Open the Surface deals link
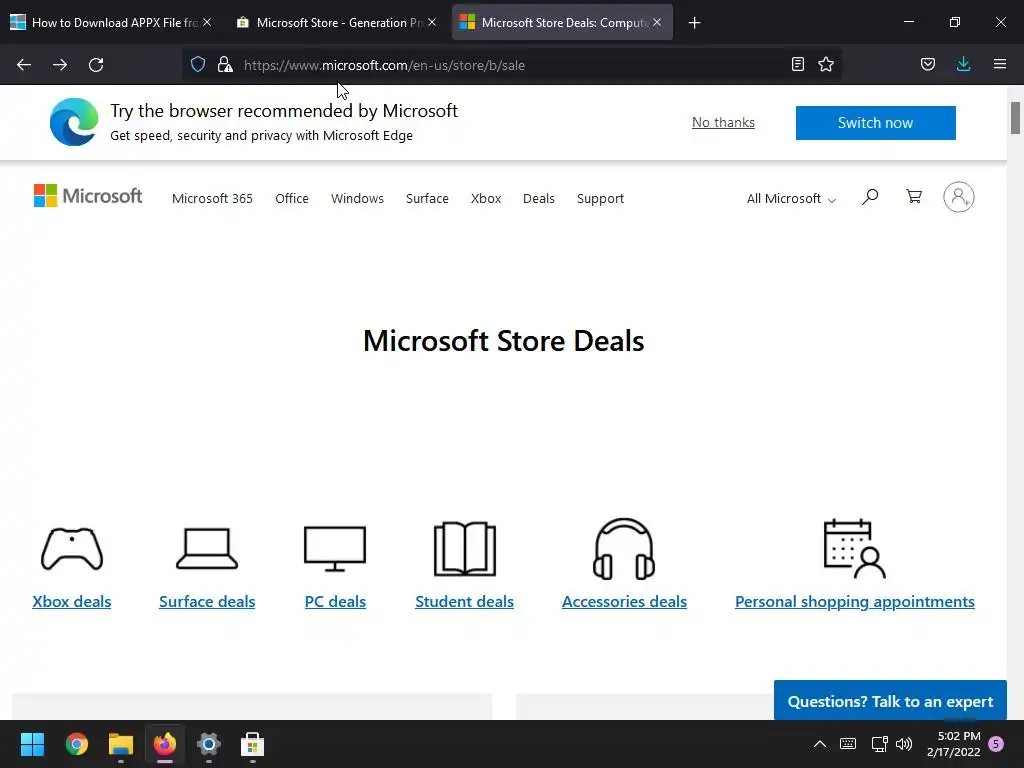 (x=207, y=601)
